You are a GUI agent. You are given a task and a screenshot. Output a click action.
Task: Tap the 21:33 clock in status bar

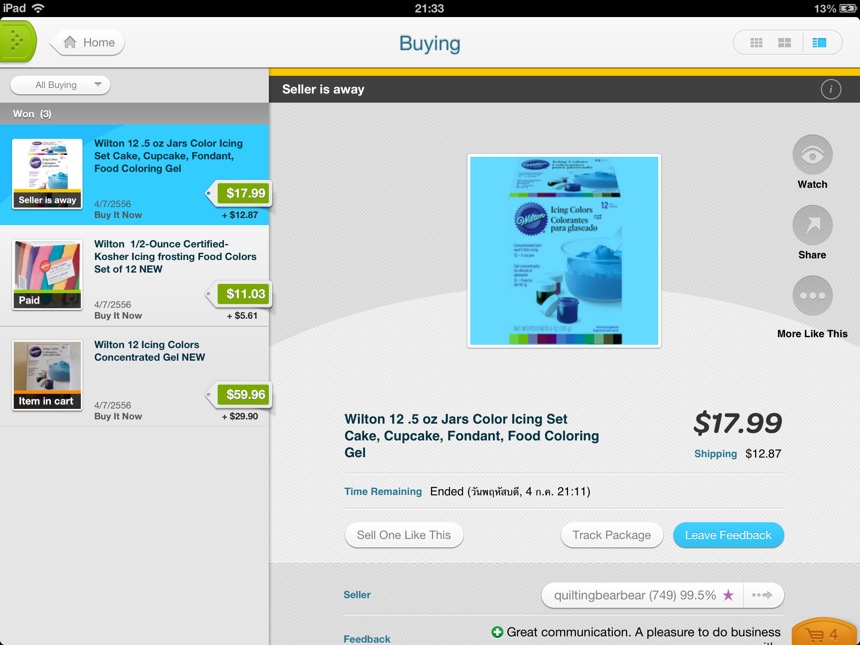click(429, 8)
